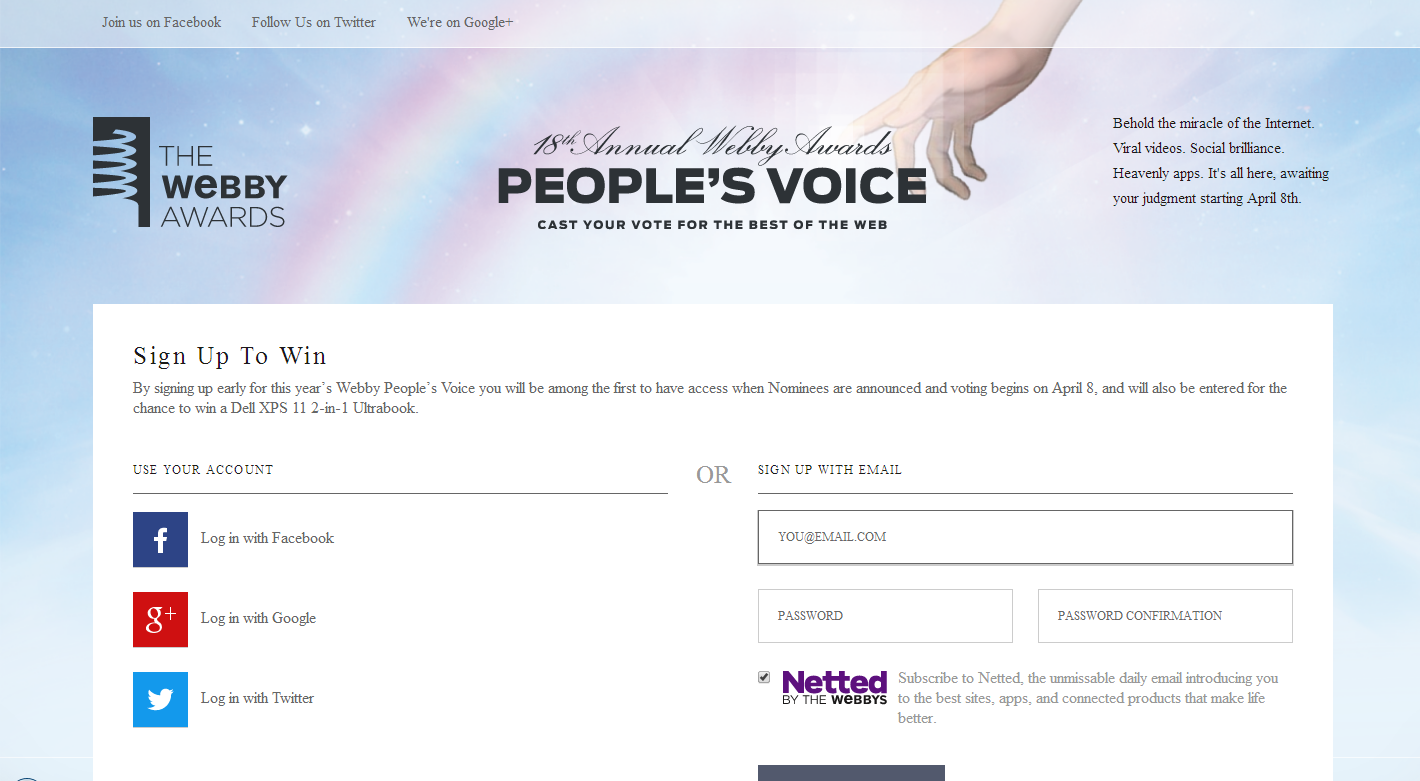Viewport: 1420px width, 781px height.
Task: Click the Subscribe to Netted description text
Action: pos(1088,698)
